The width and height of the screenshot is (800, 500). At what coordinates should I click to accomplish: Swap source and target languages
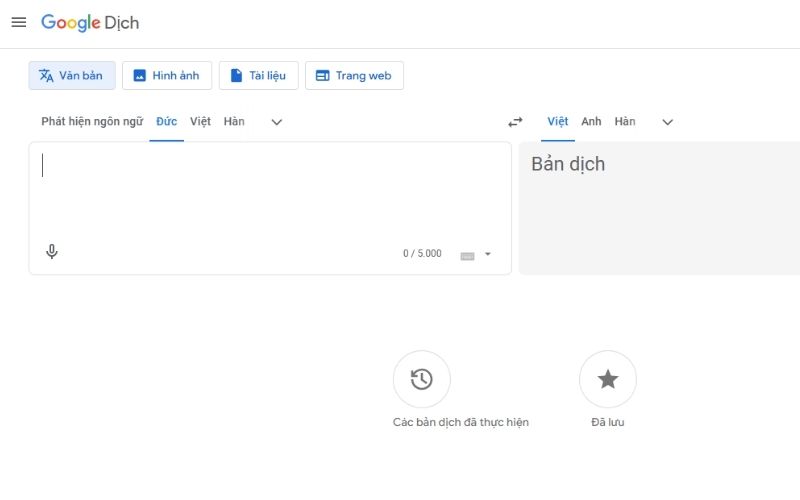coord(515,122)
